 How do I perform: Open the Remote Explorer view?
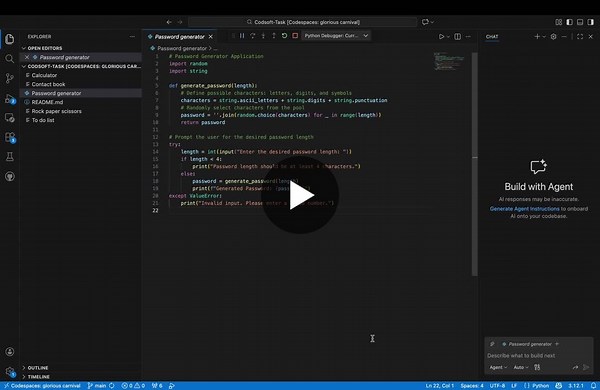click(10, 118)
